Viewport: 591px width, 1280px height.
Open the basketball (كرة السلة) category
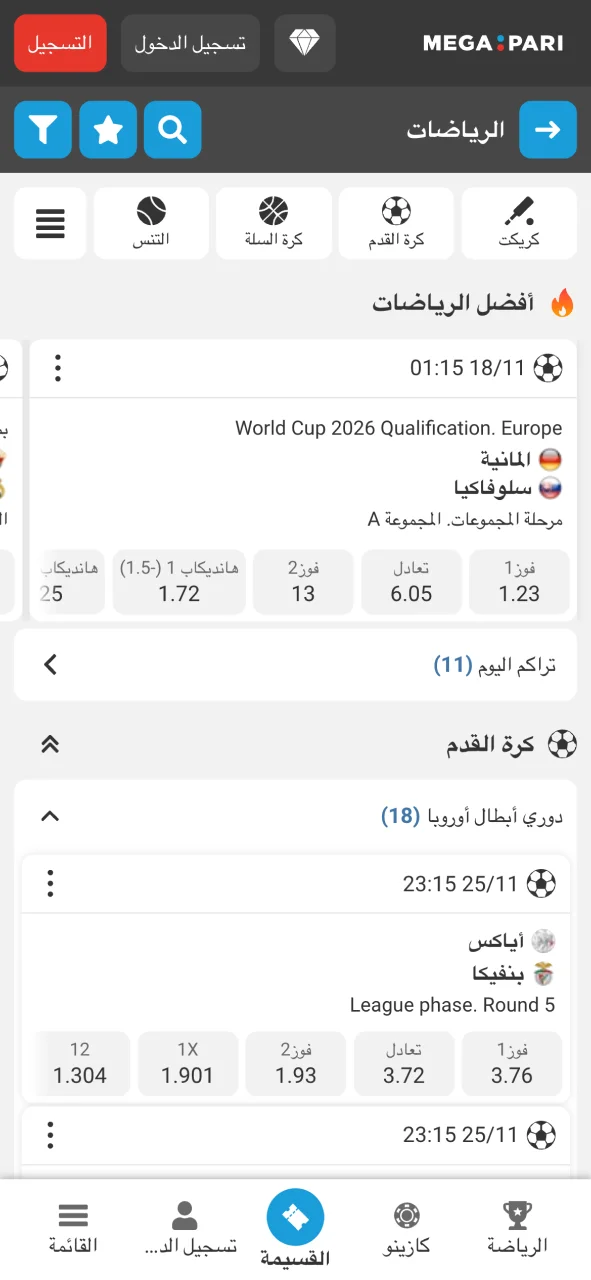click(274, 223)
